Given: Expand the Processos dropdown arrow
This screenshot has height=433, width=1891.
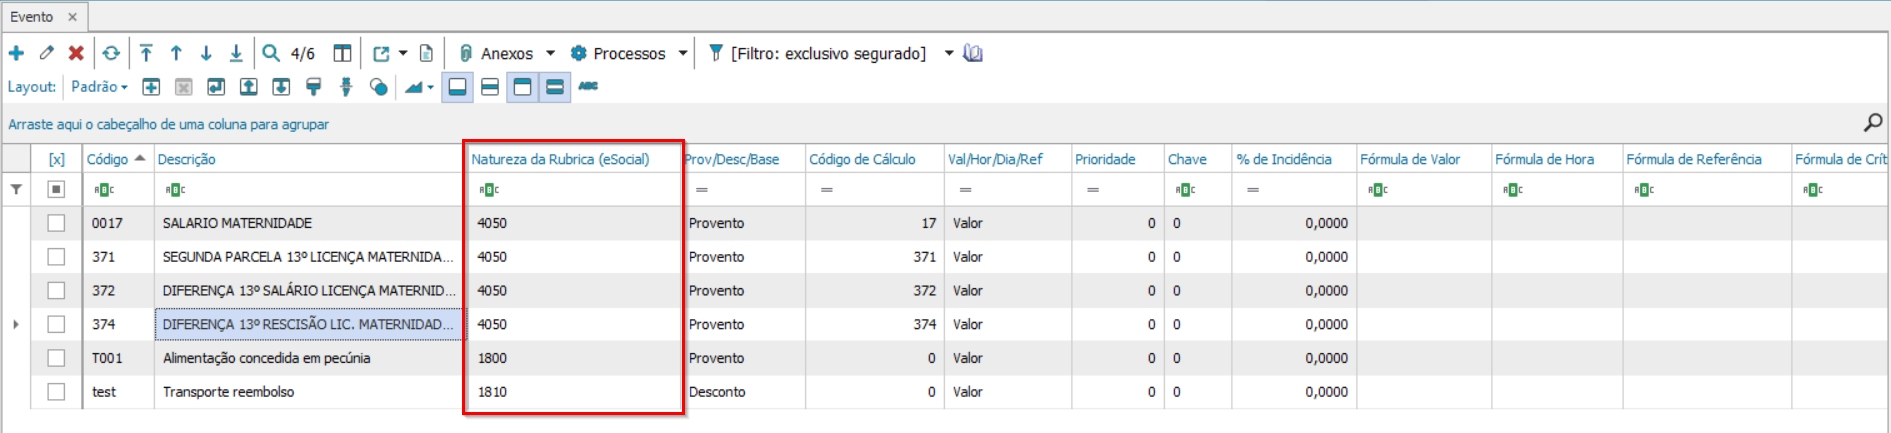Looking at the screenshot, I should [683, 53].
